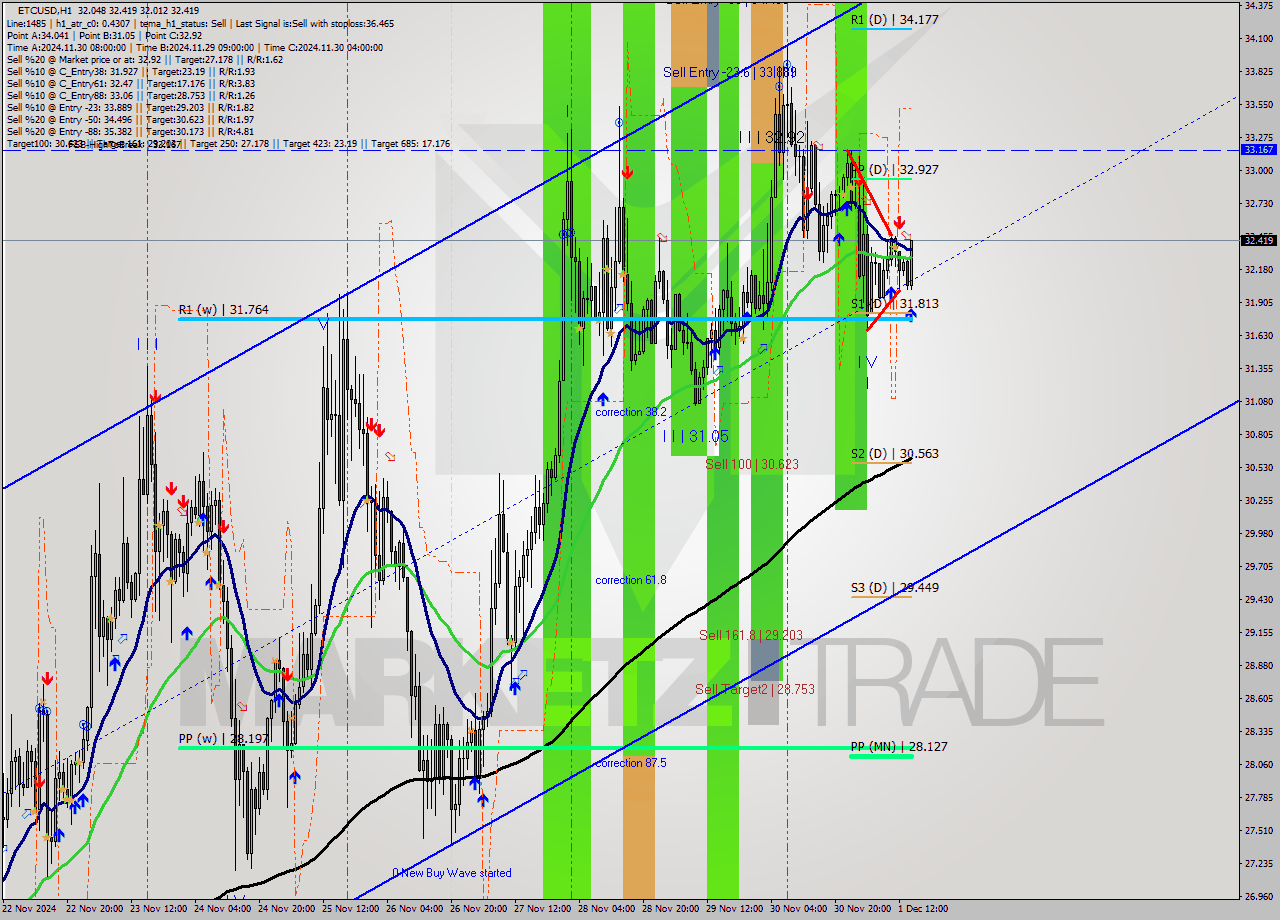The width and height of the screenshot is (1280, 920).
Task: Click the Target 685: 17.176 text
Action: click(410, 144)
